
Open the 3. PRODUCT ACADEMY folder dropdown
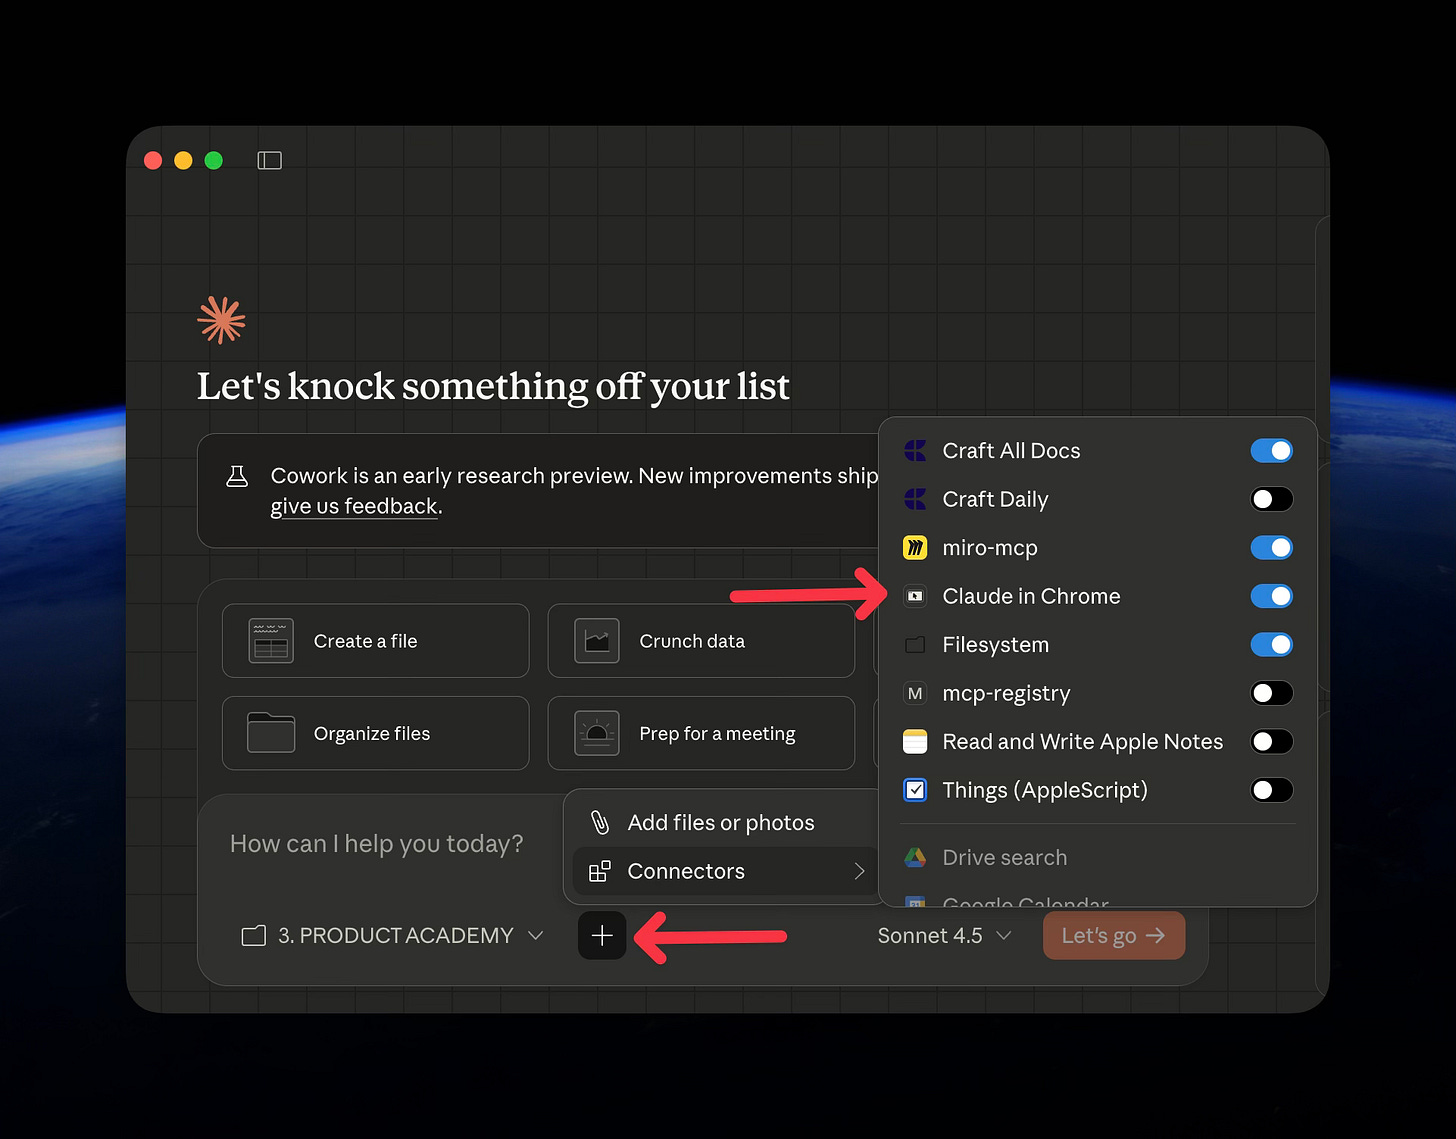(x=393, y=936)
